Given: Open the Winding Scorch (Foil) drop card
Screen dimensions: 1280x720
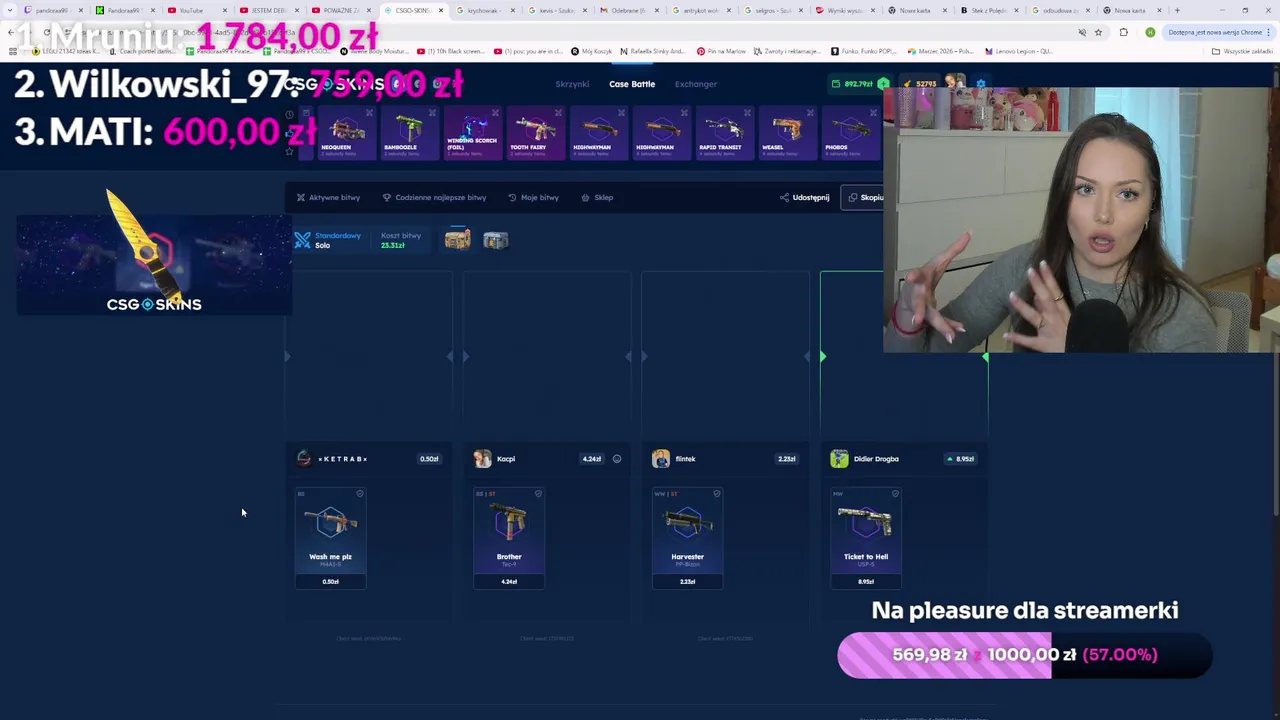Looking at the screenshot, I should 472,133.
